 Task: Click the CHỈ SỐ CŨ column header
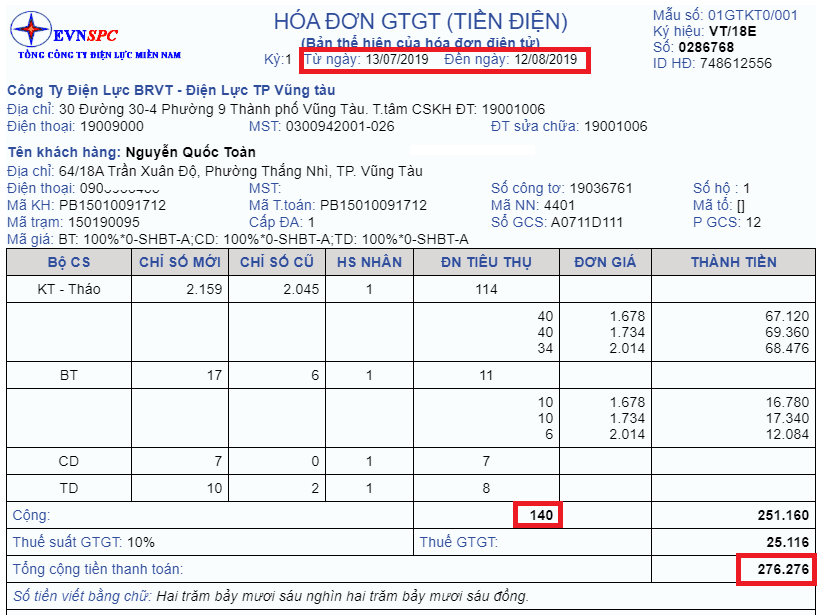point(277,262)
